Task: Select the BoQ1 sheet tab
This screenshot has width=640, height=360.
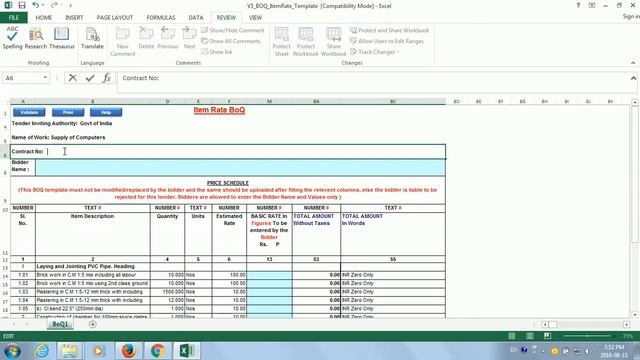Action: click(60, 324)
